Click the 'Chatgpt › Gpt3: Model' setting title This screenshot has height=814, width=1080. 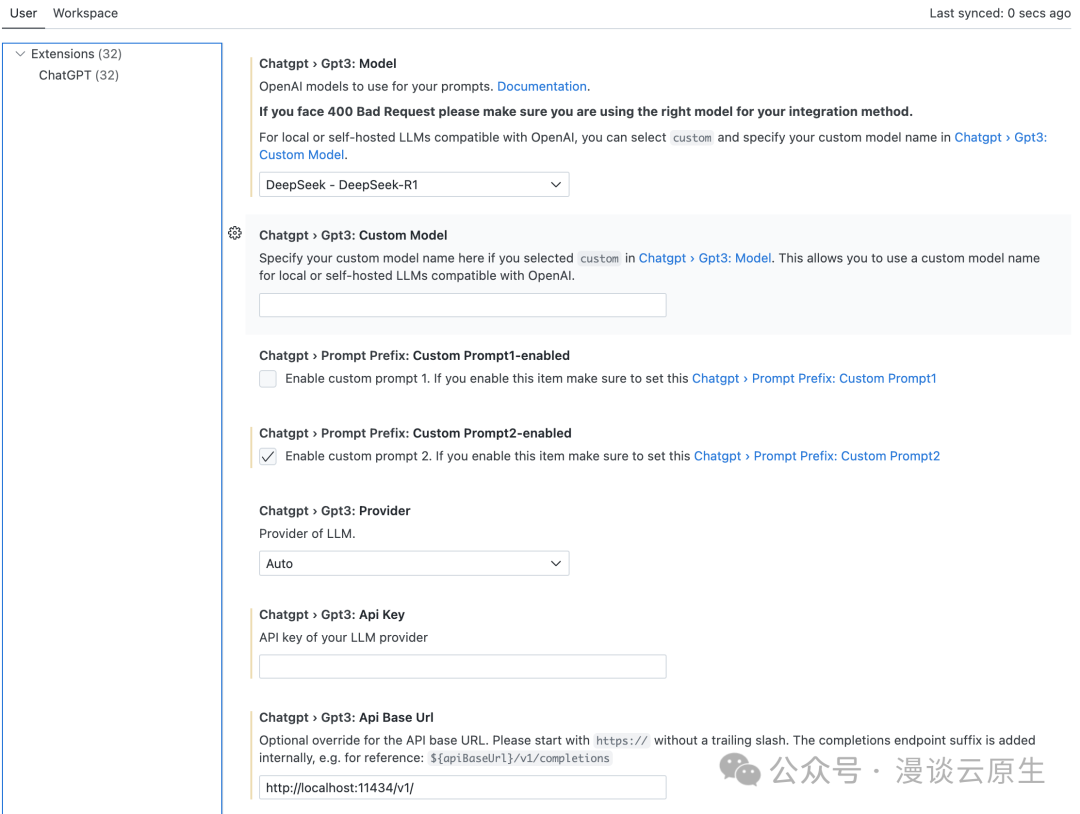(328, 63)
